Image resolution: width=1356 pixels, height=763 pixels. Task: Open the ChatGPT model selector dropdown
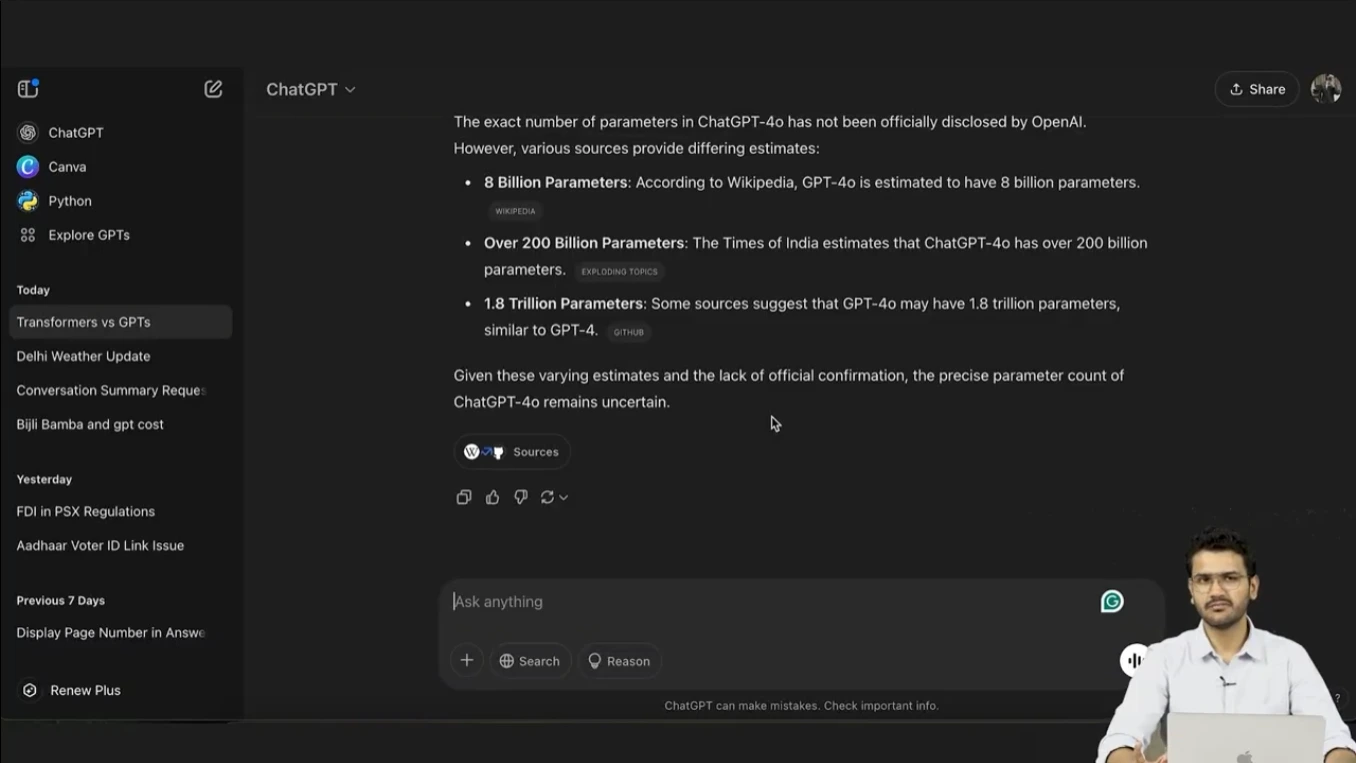(310, 89)
